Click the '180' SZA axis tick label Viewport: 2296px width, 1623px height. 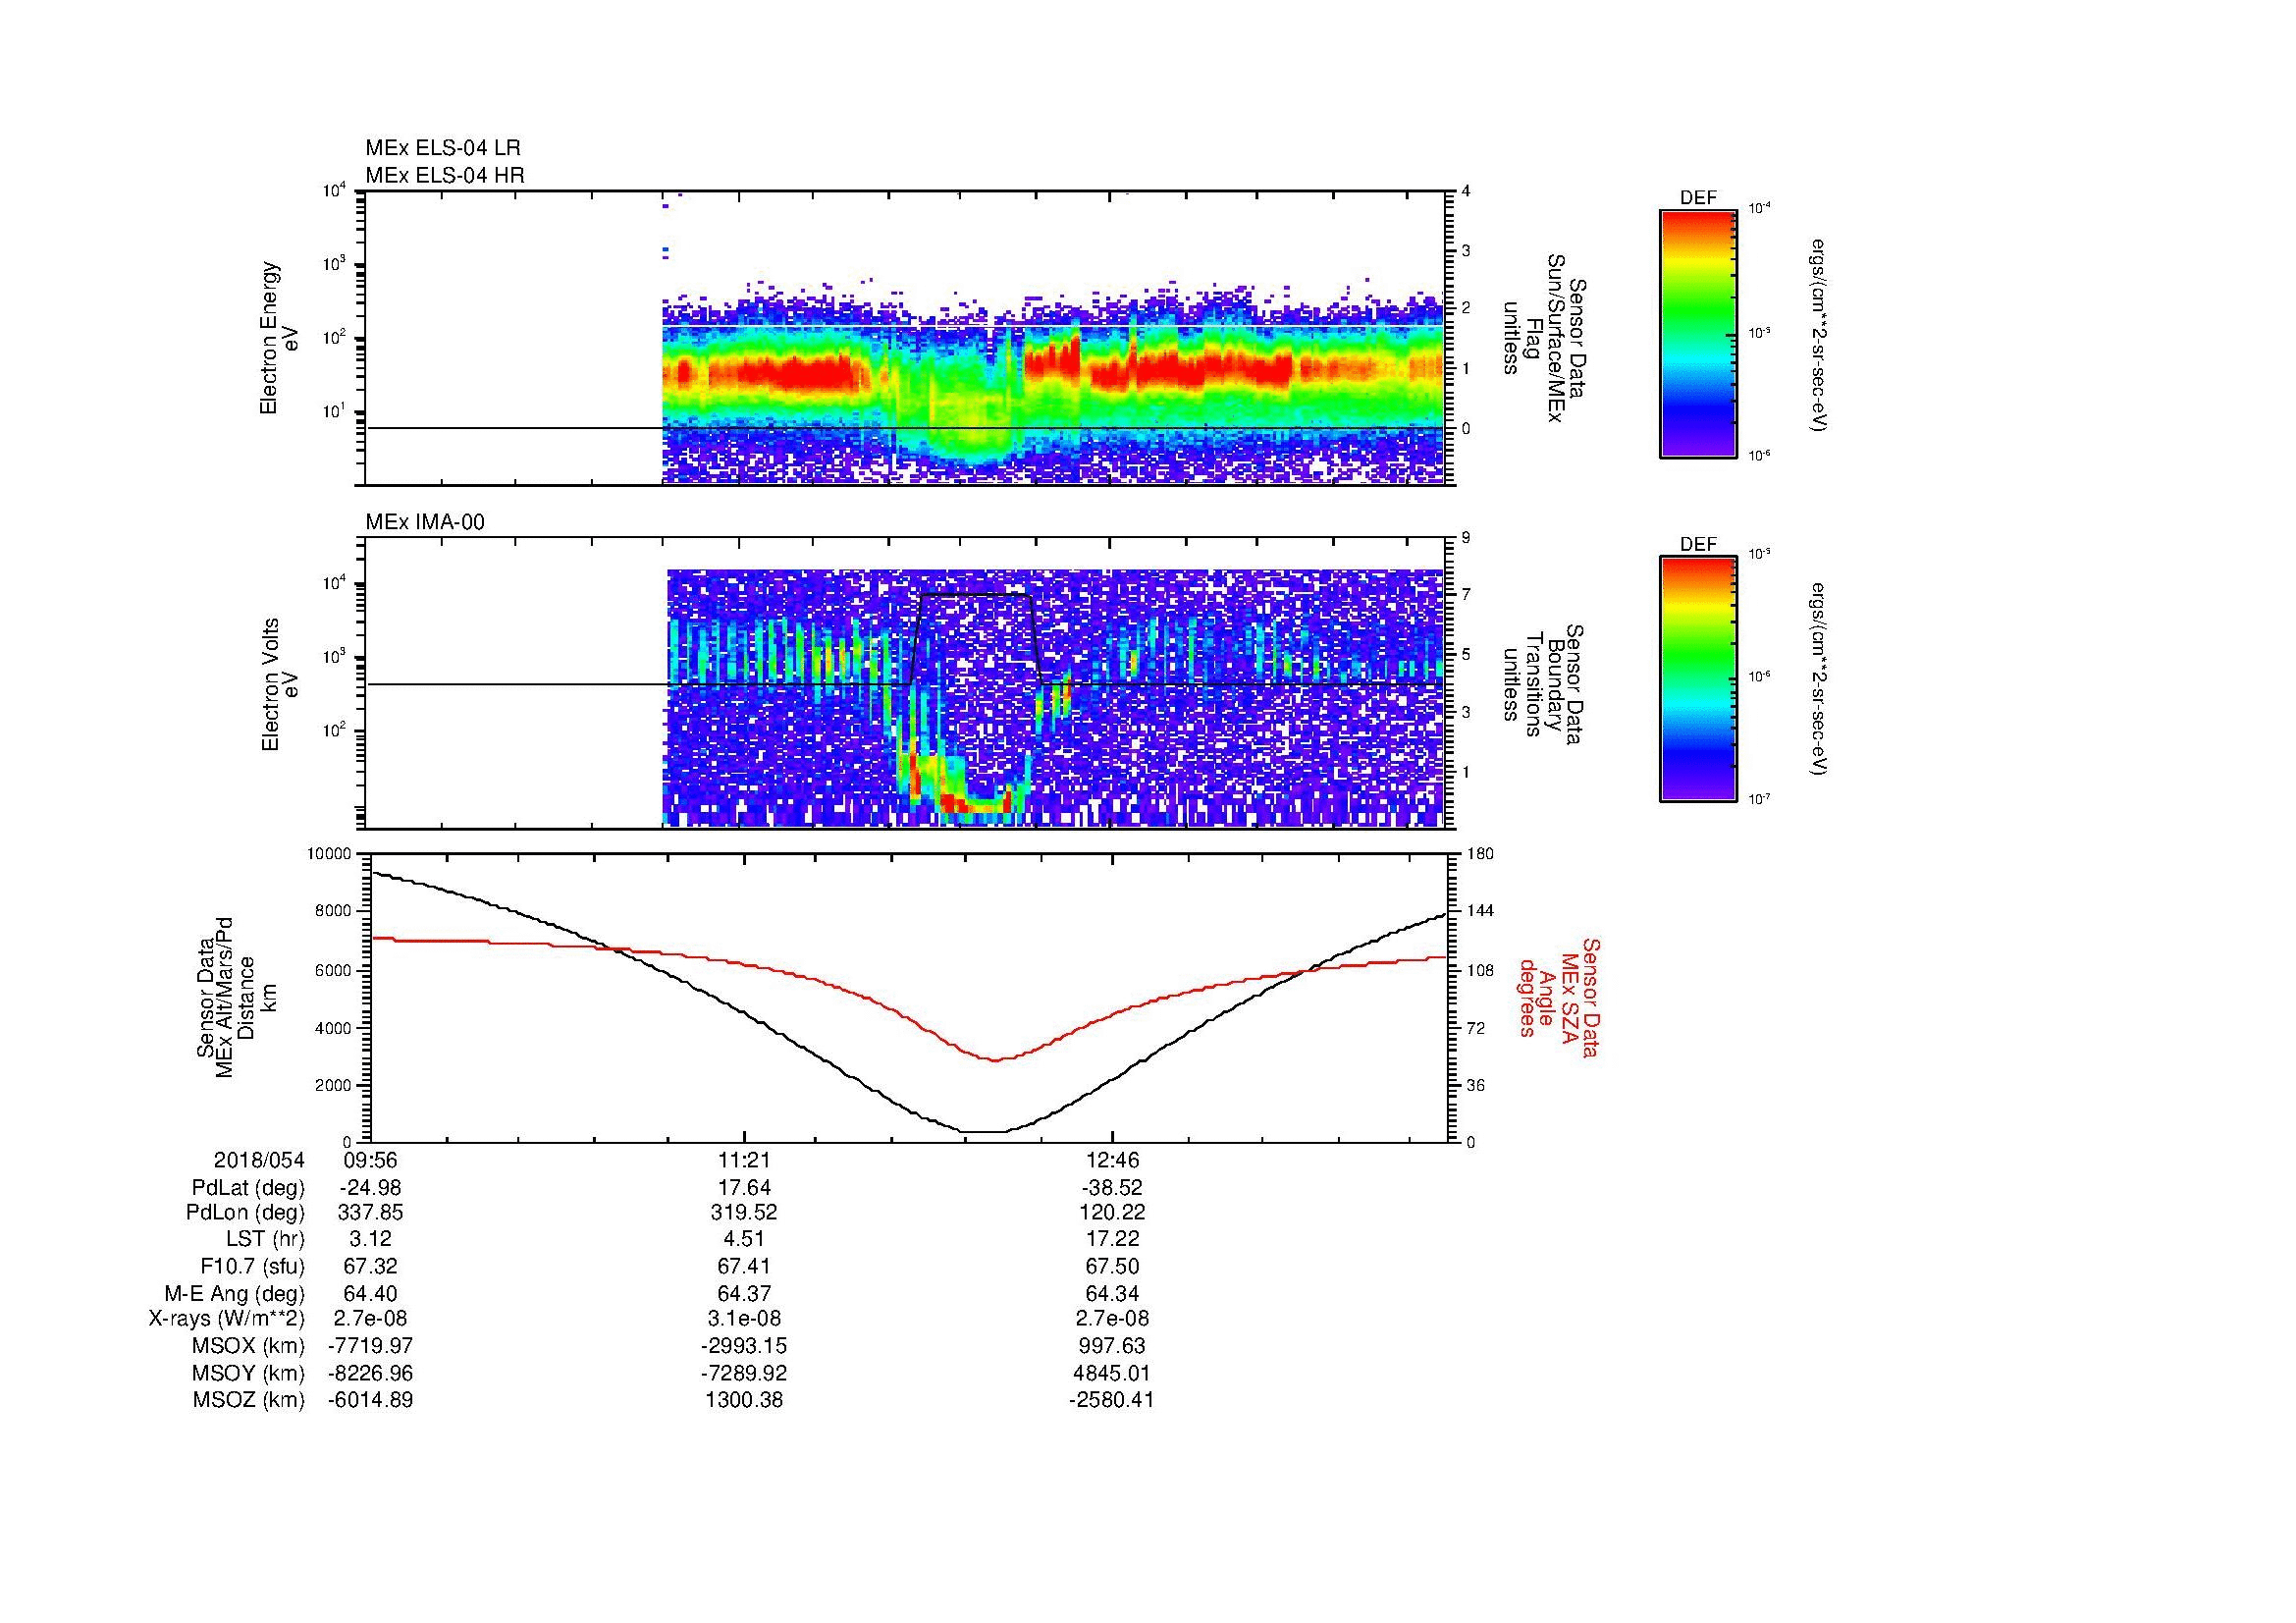(1480, 854)
